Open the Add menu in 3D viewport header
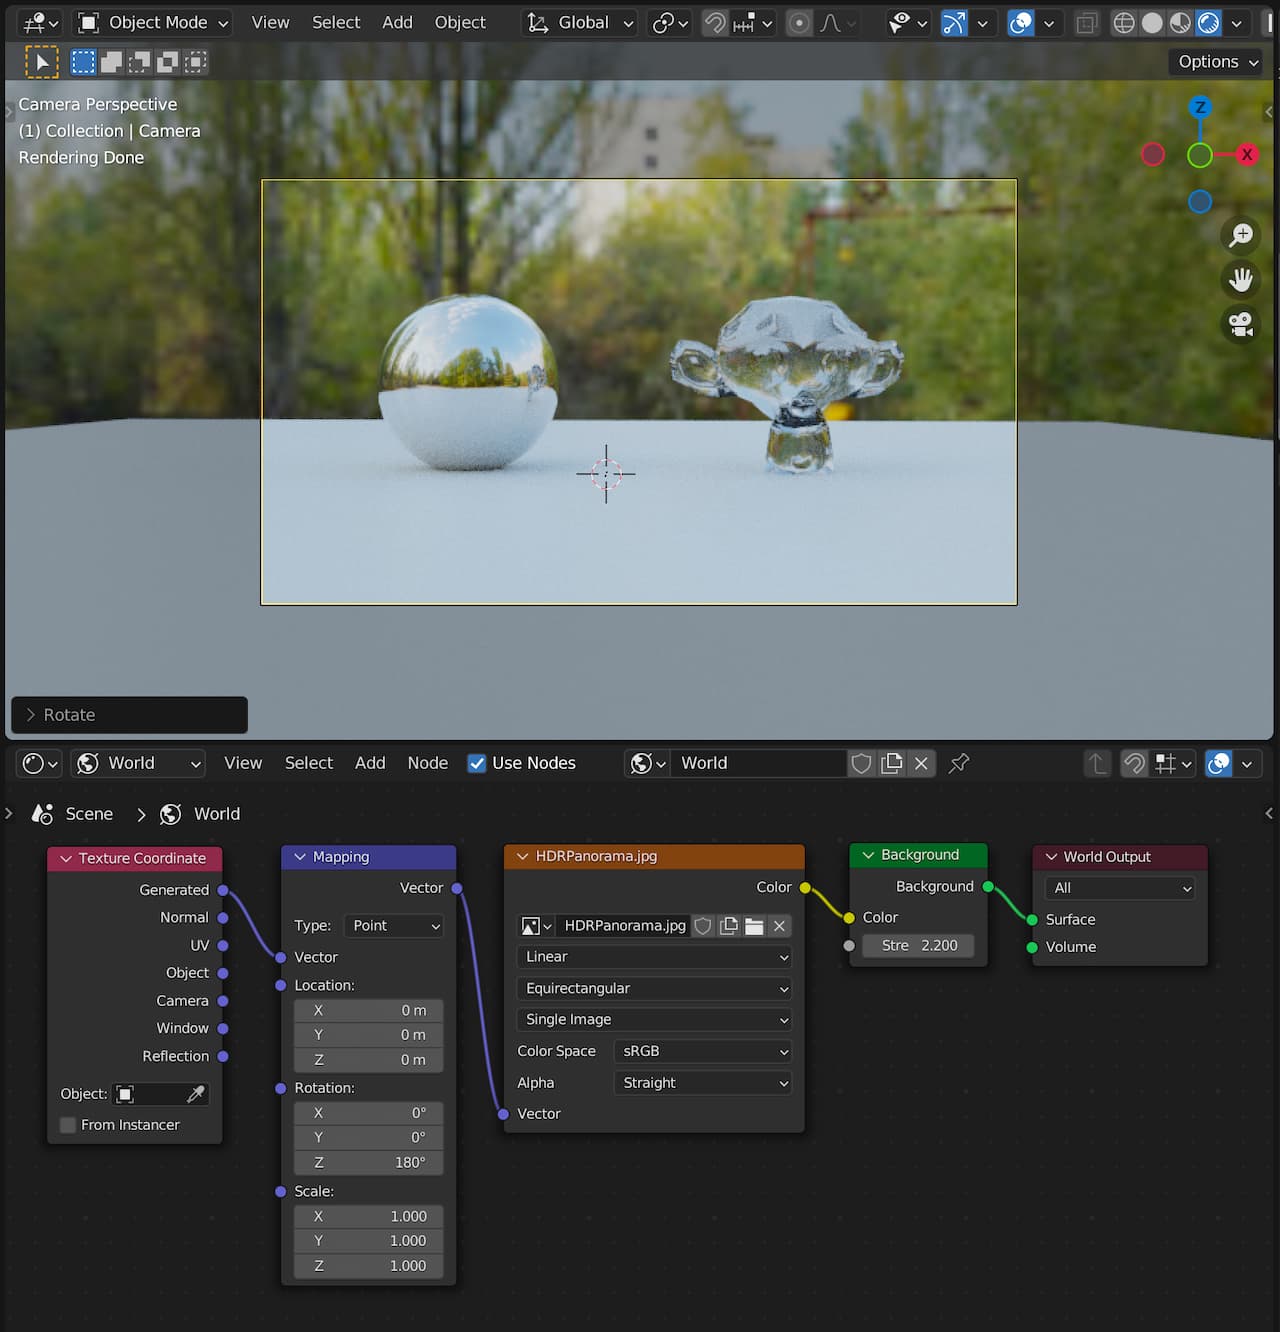1280x1332 pixels. pyautogui.click(x=397, y=22)
